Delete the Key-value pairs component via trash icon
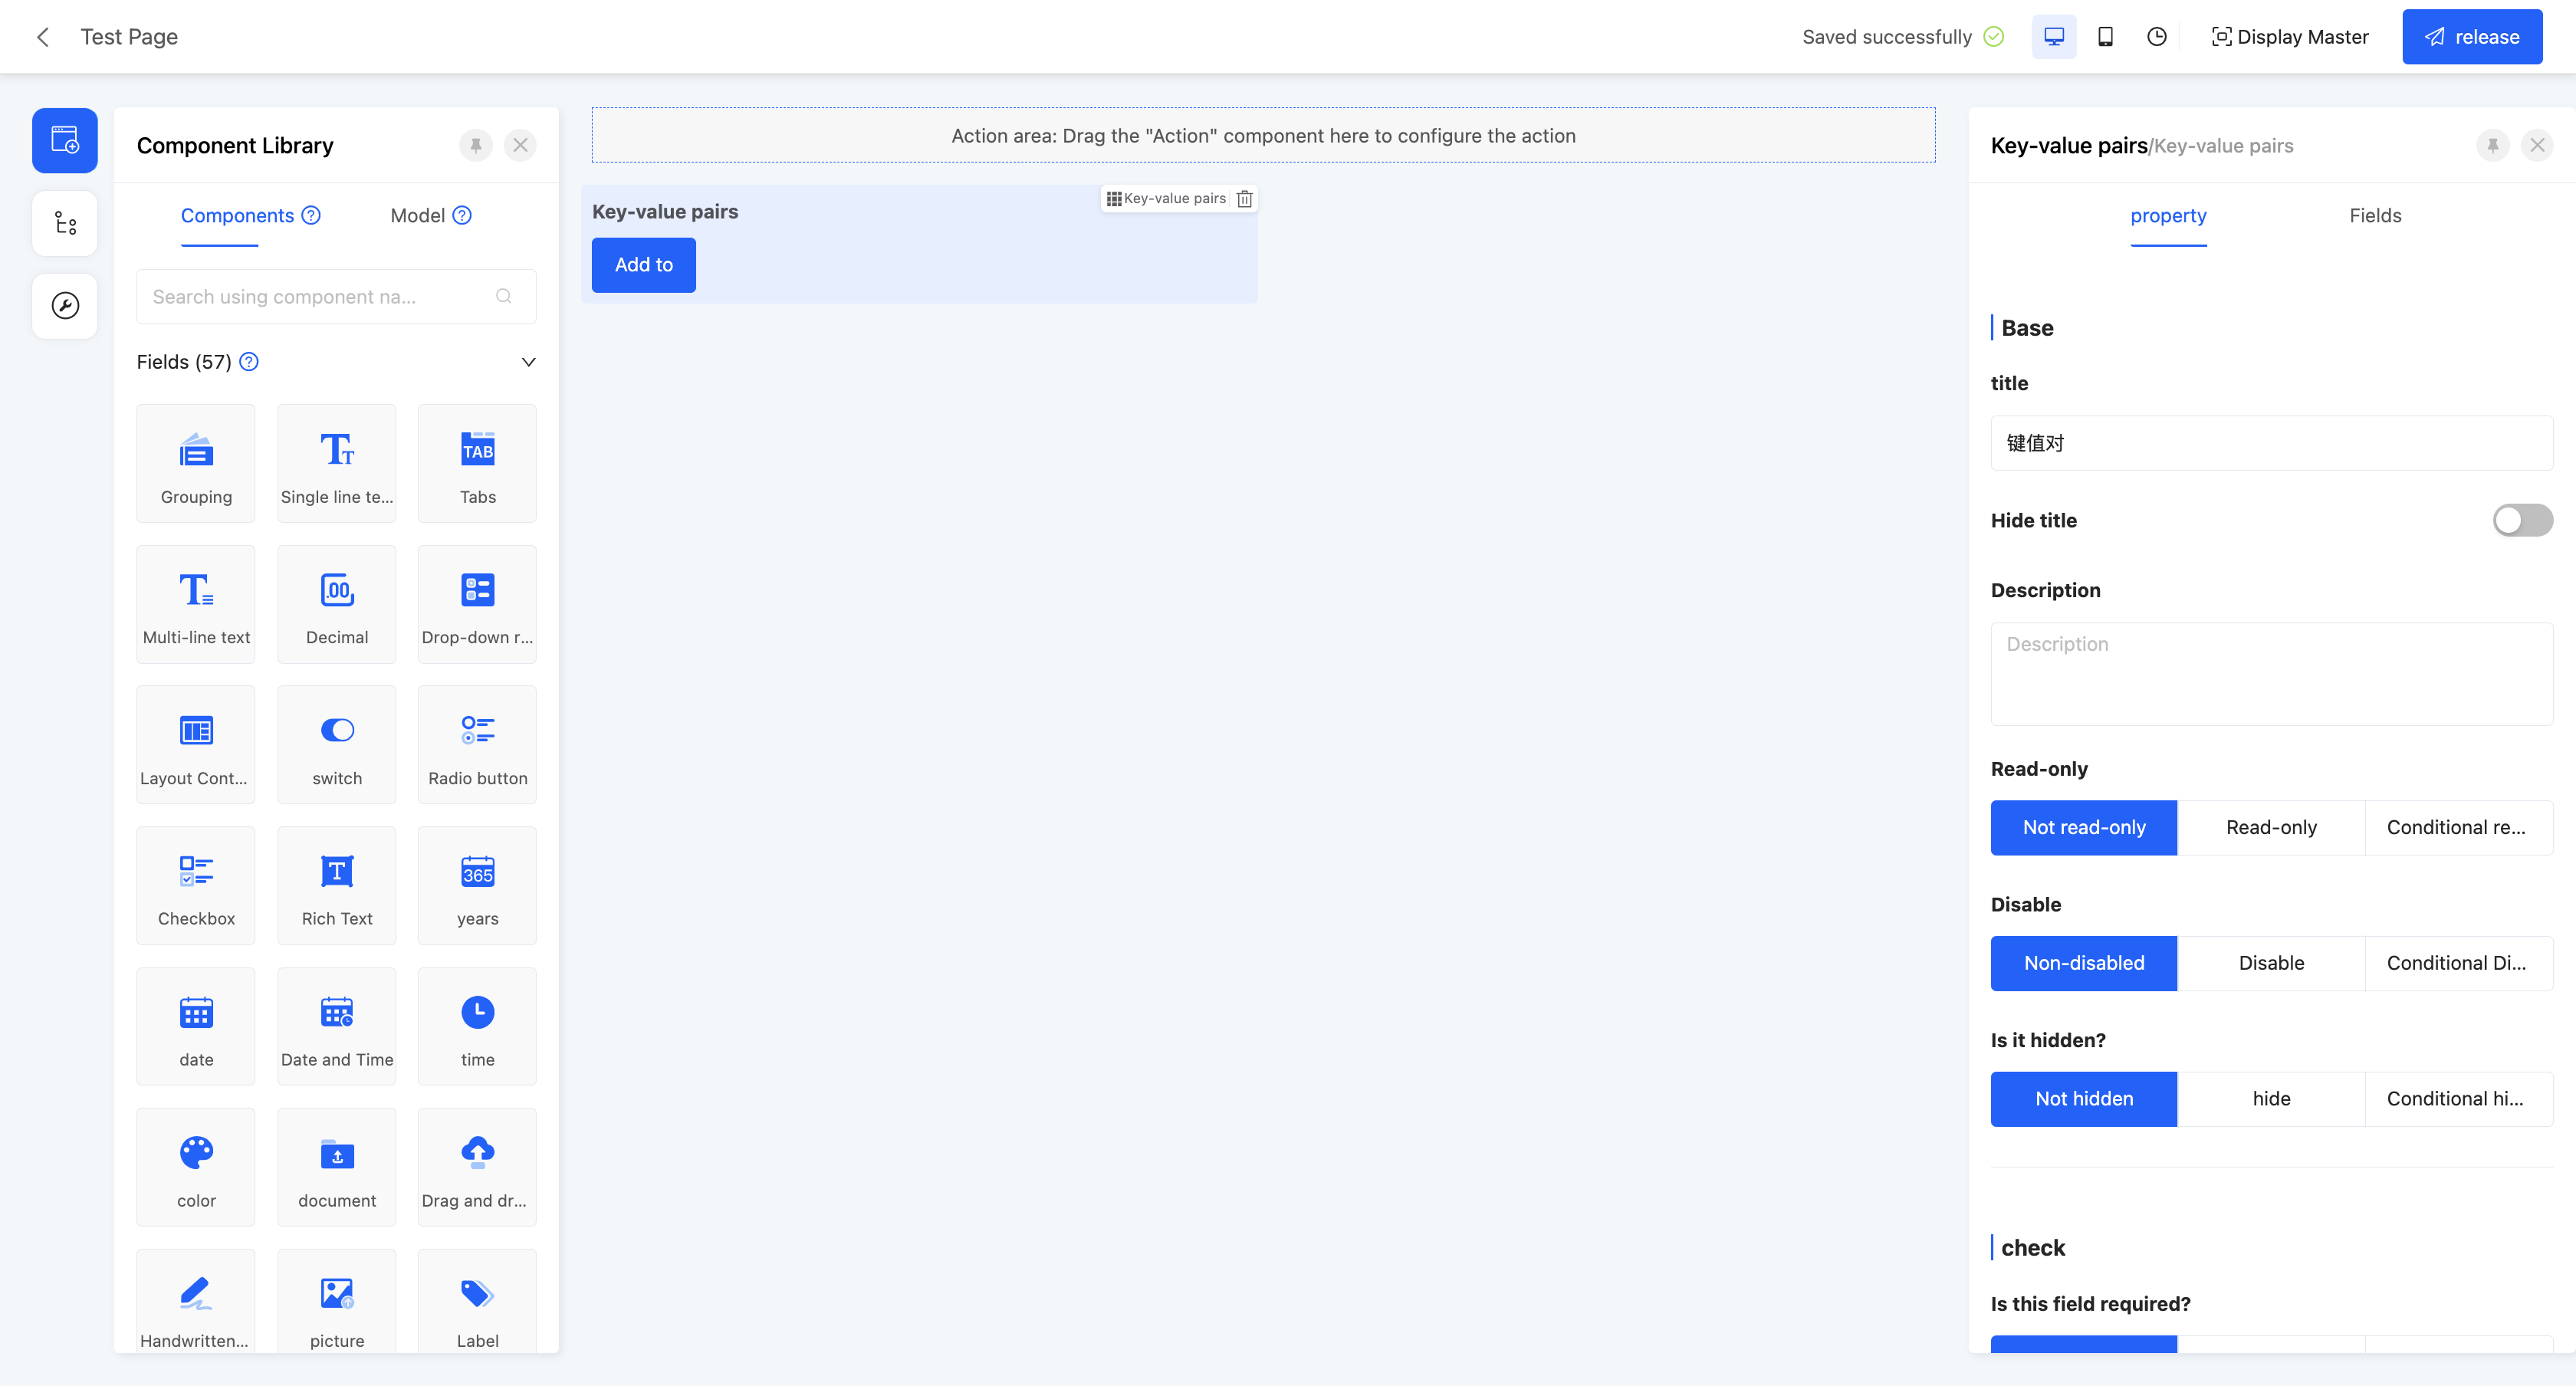Screen dimensions: 2576x1386 pyautogui.click(x=1244, y=199)
